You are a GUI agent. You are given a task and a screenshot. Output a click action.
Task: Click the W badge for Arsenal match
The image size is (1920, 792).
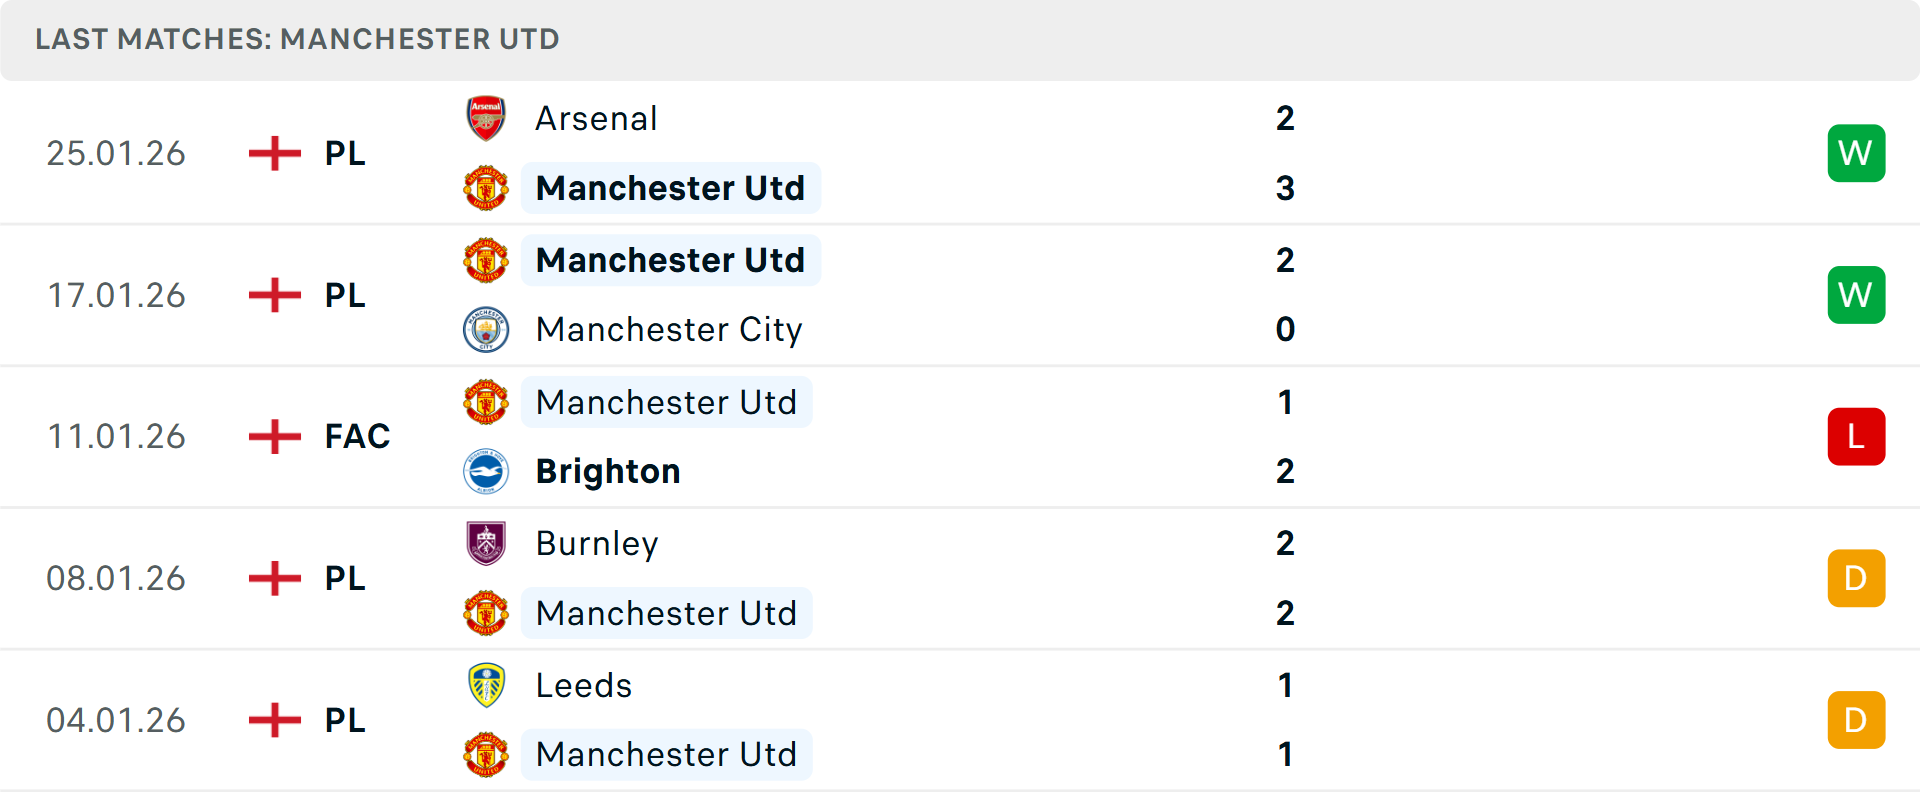[1855, 153]
